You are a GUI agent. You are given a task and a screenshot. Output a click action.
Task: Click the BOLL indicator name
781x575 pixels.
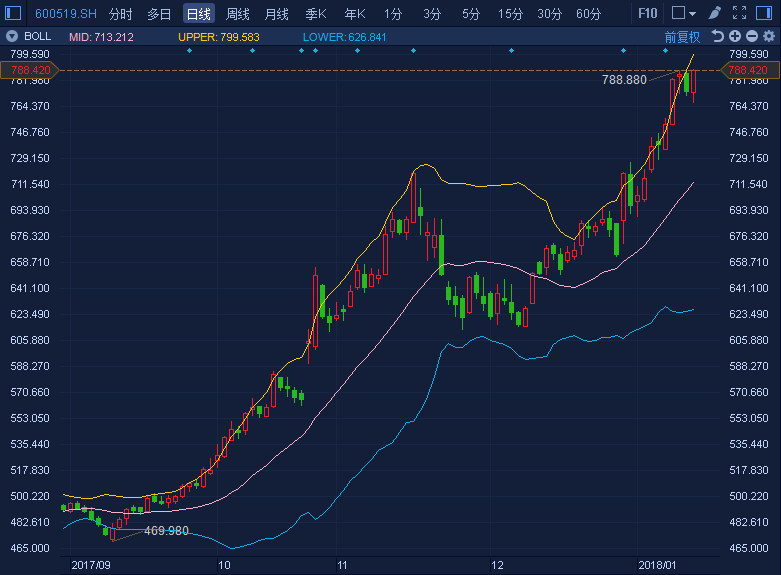(37, 36)
